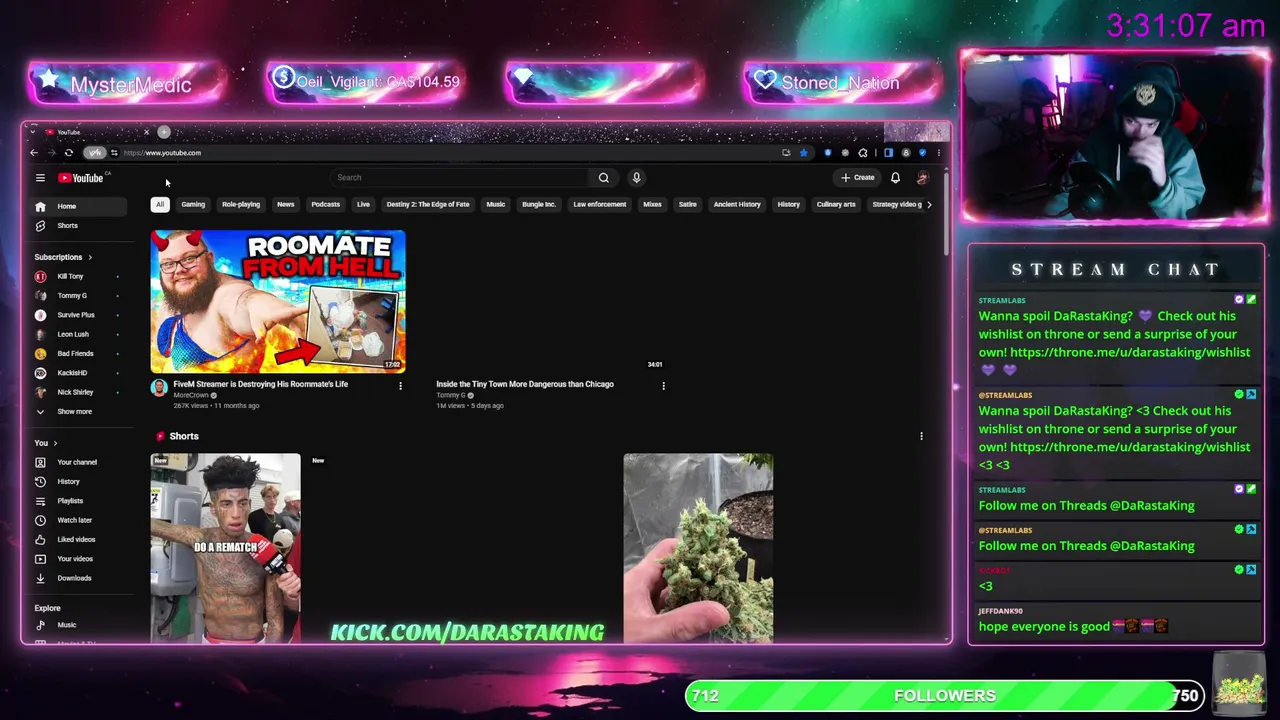Select the Satire filter chip
This screenshot has width=1280, height=720.
tap(688, 205)
